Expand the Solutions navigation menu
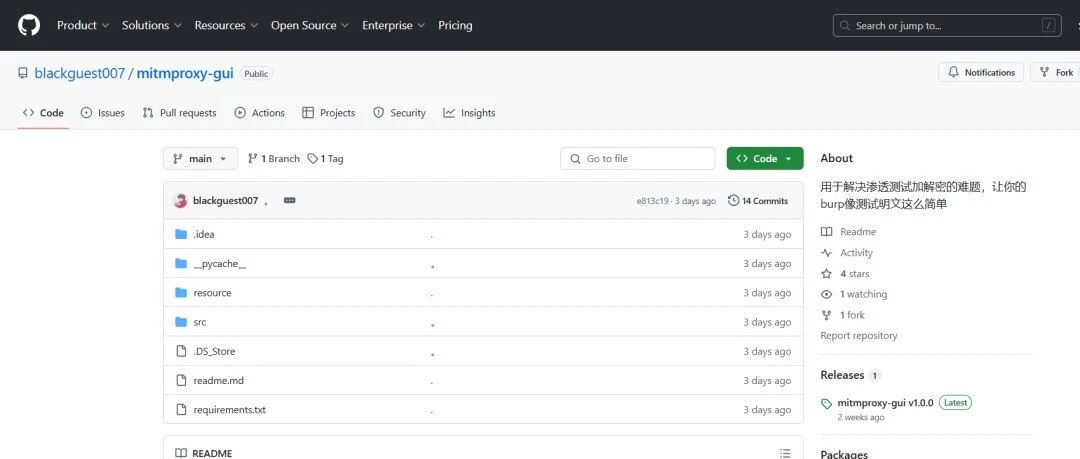The width and height of the screenshot is (1080, 459). [152, 26]
